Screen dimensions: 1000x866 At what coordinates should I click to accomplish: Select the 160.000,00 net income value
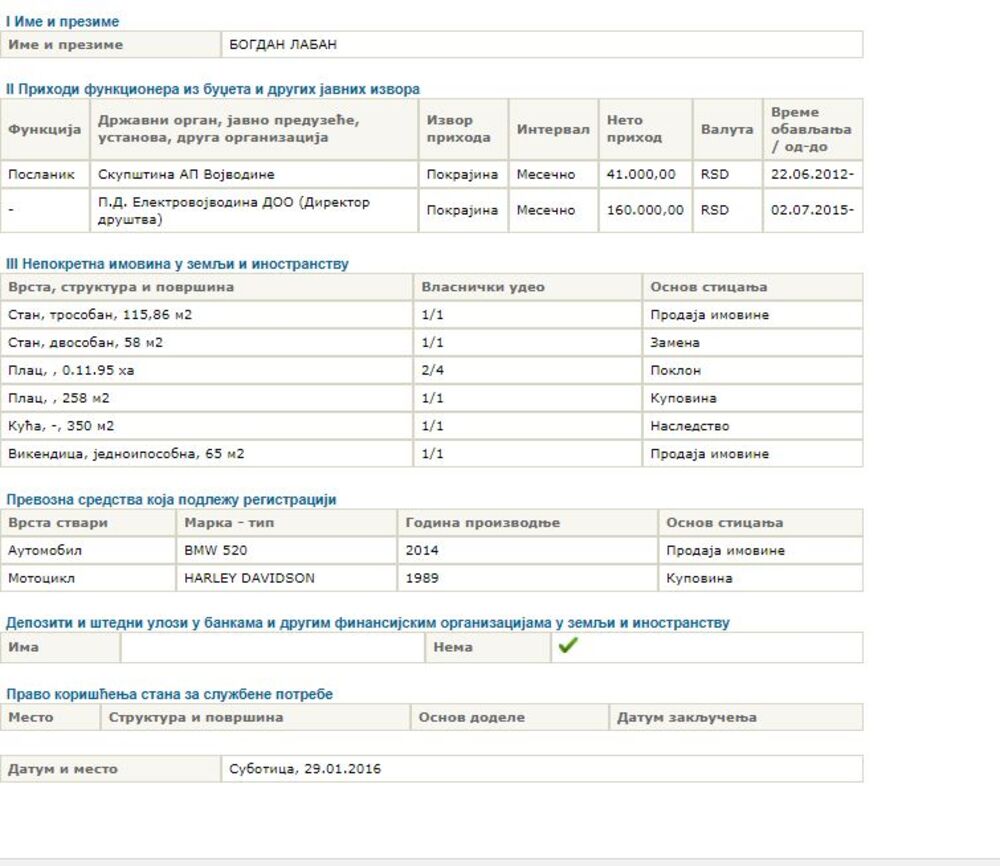coord(645,210)
